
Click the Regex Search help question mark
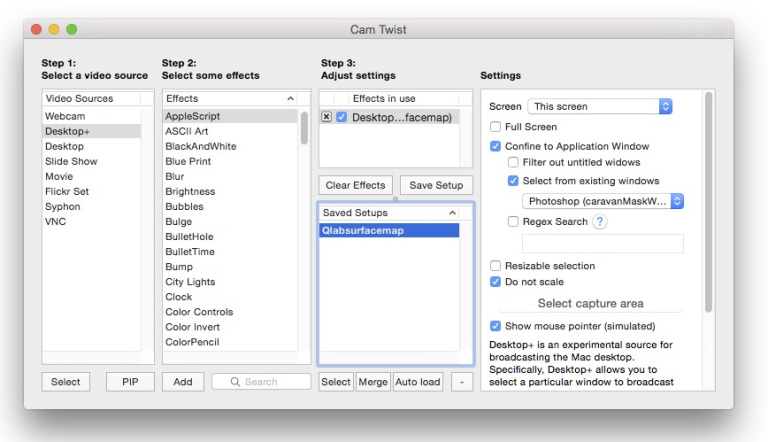pyautogui.click(x=600, y=222)
